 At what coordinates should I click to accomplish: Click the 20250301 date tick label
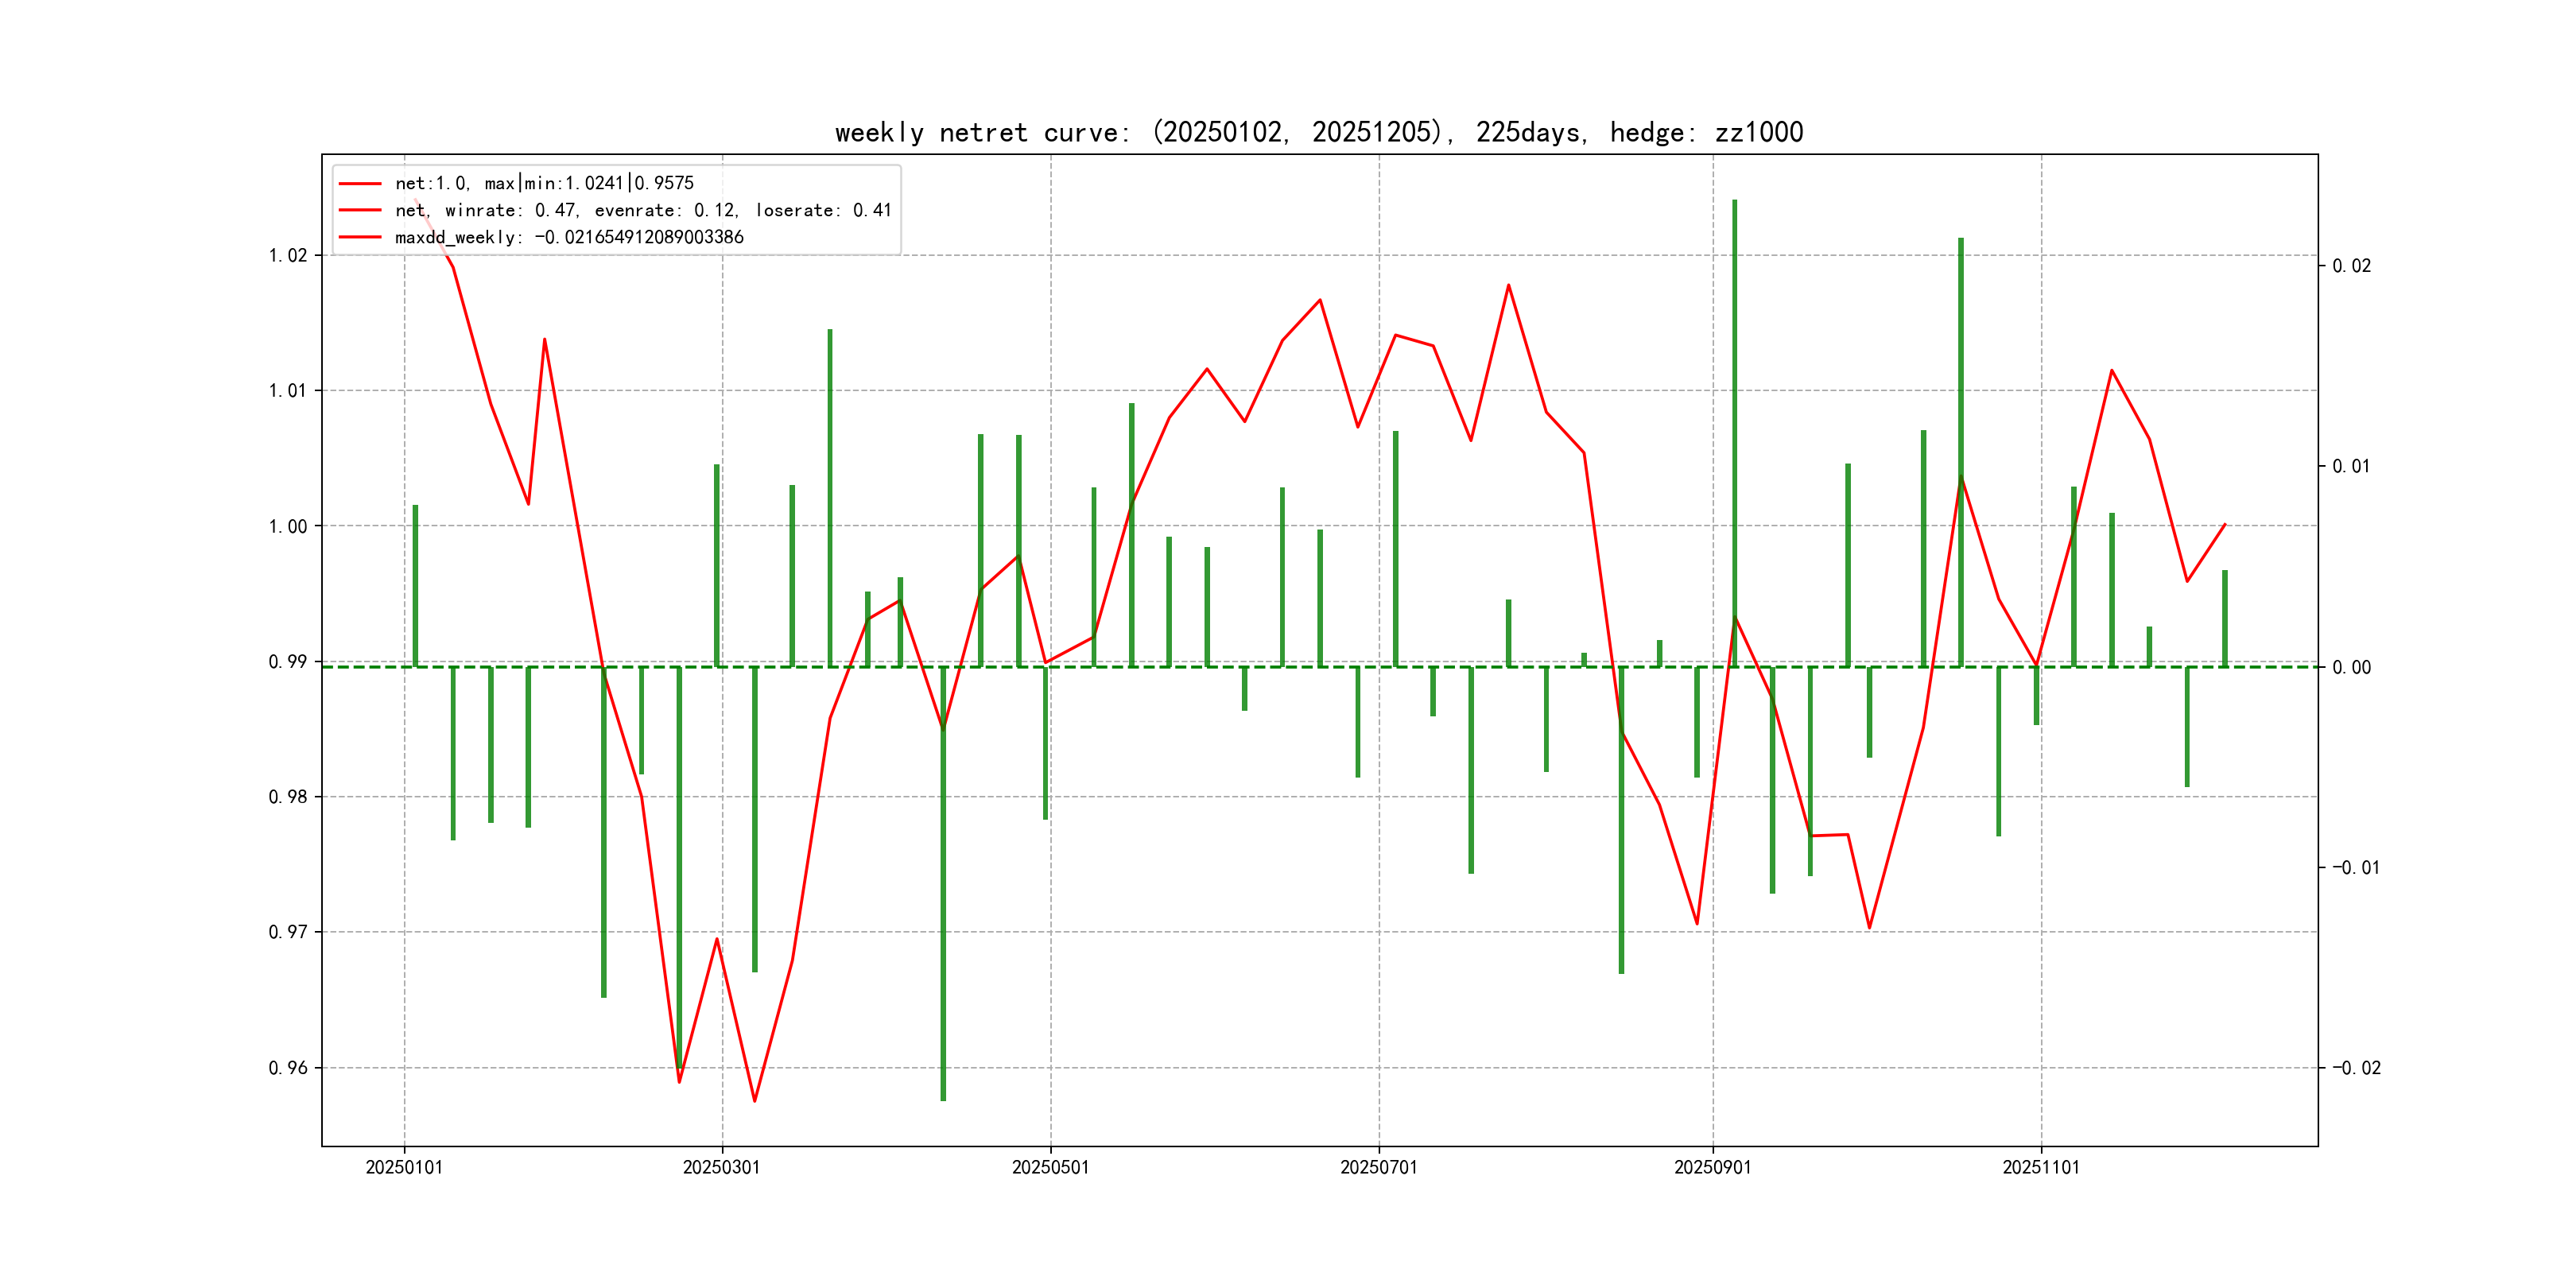coord(721,1167)
